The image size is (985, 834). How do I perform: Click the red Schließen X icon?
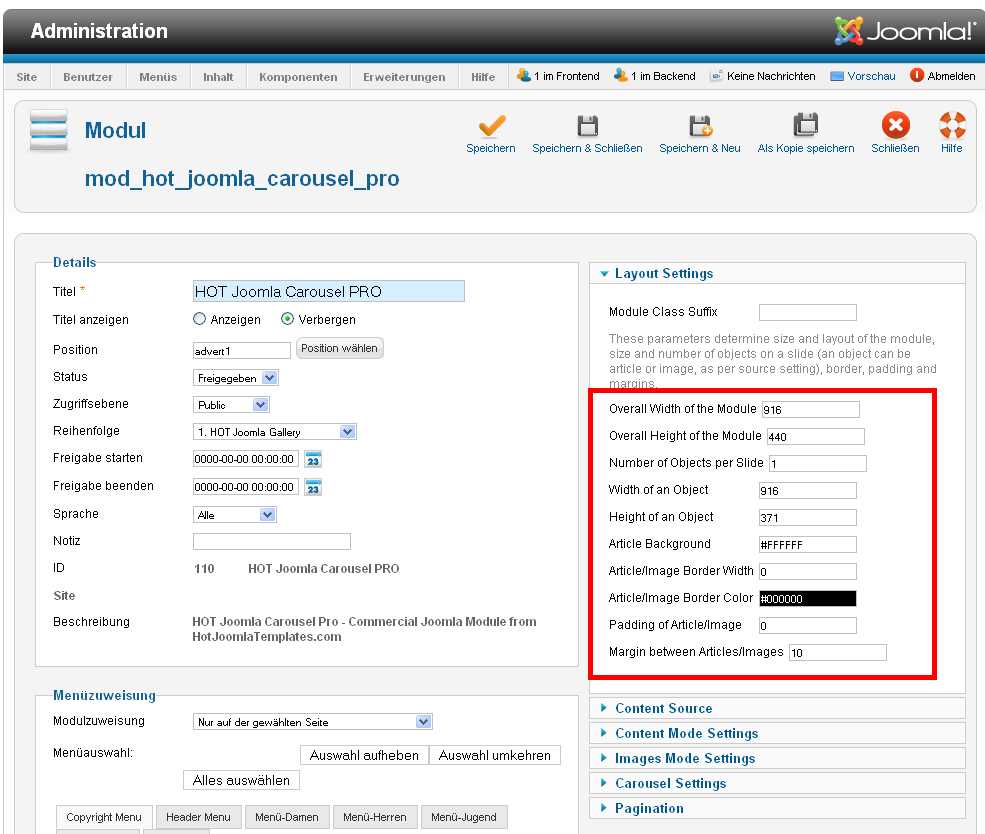tap(895, 124)
